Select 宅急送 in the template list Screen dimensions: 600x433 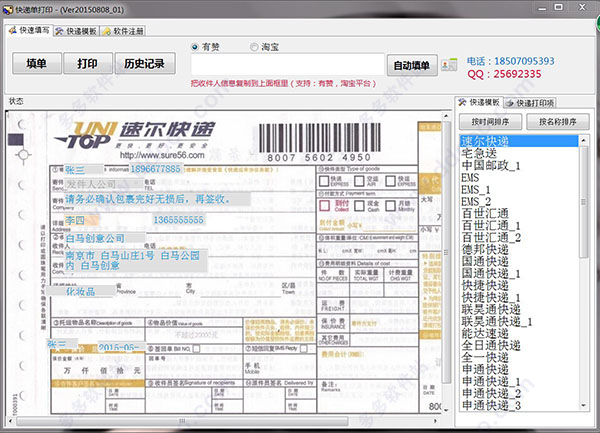click(519, 153)
